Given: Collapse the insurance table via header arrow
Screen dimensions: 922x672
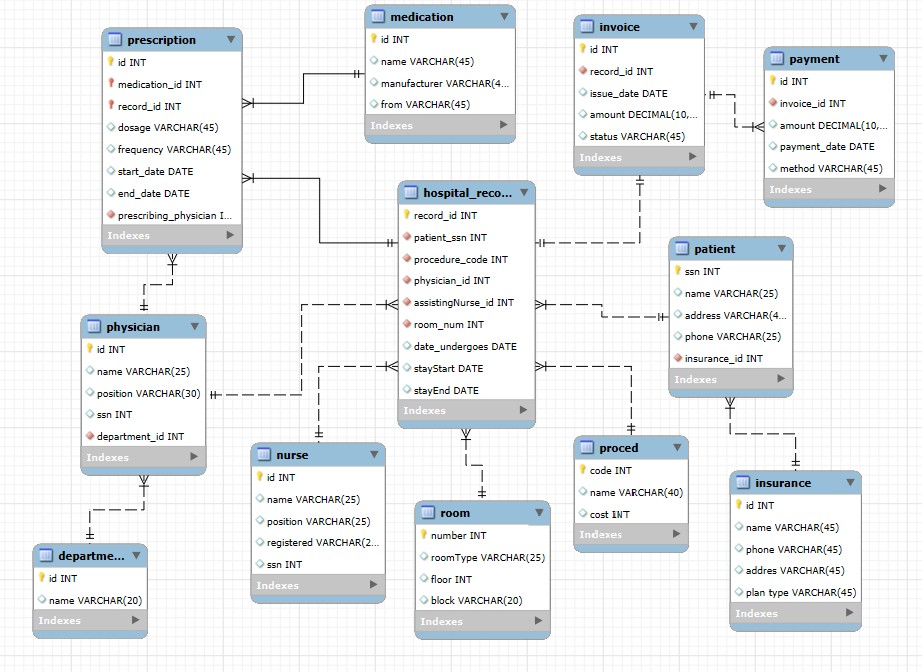Looking at the screenshot, I should [850, 482].
